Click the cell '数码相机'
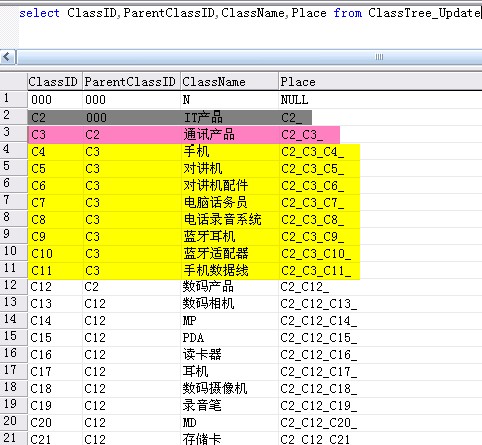 point(208,304)
